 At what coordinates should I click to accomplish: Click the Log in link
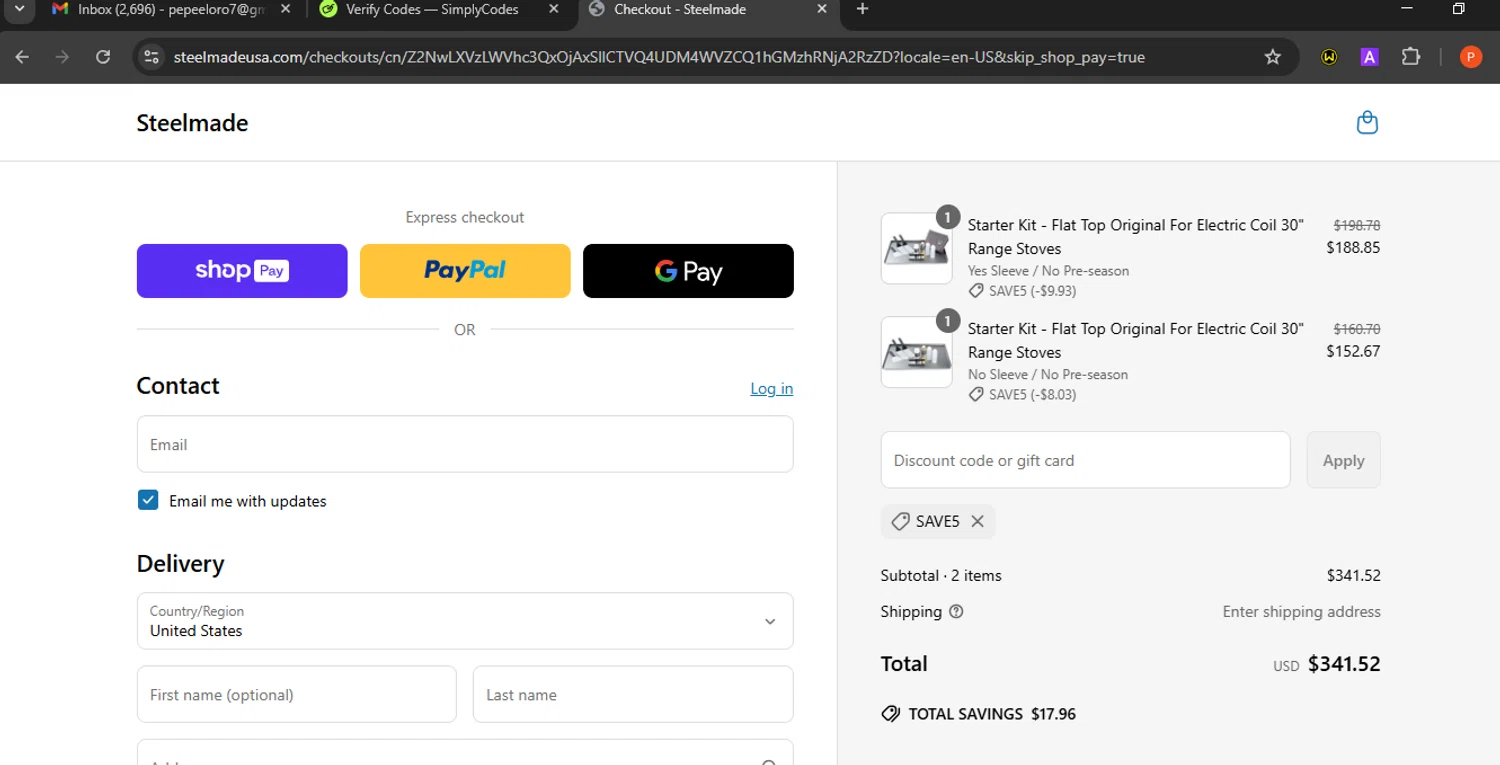click(772, 388)
